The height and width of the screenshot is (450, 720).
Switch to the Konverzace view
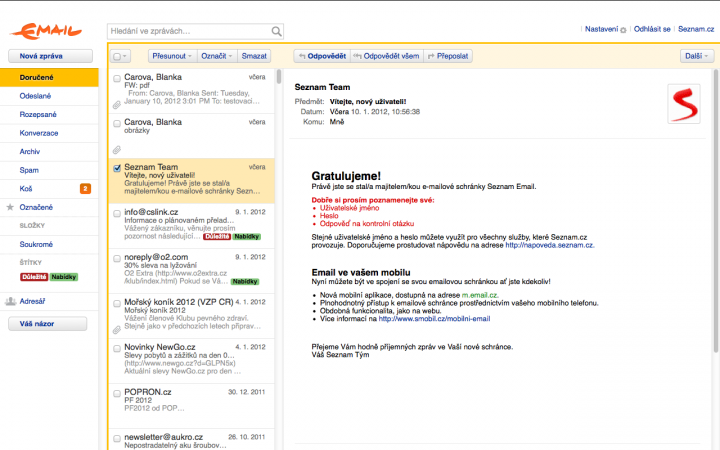(49, 133)
